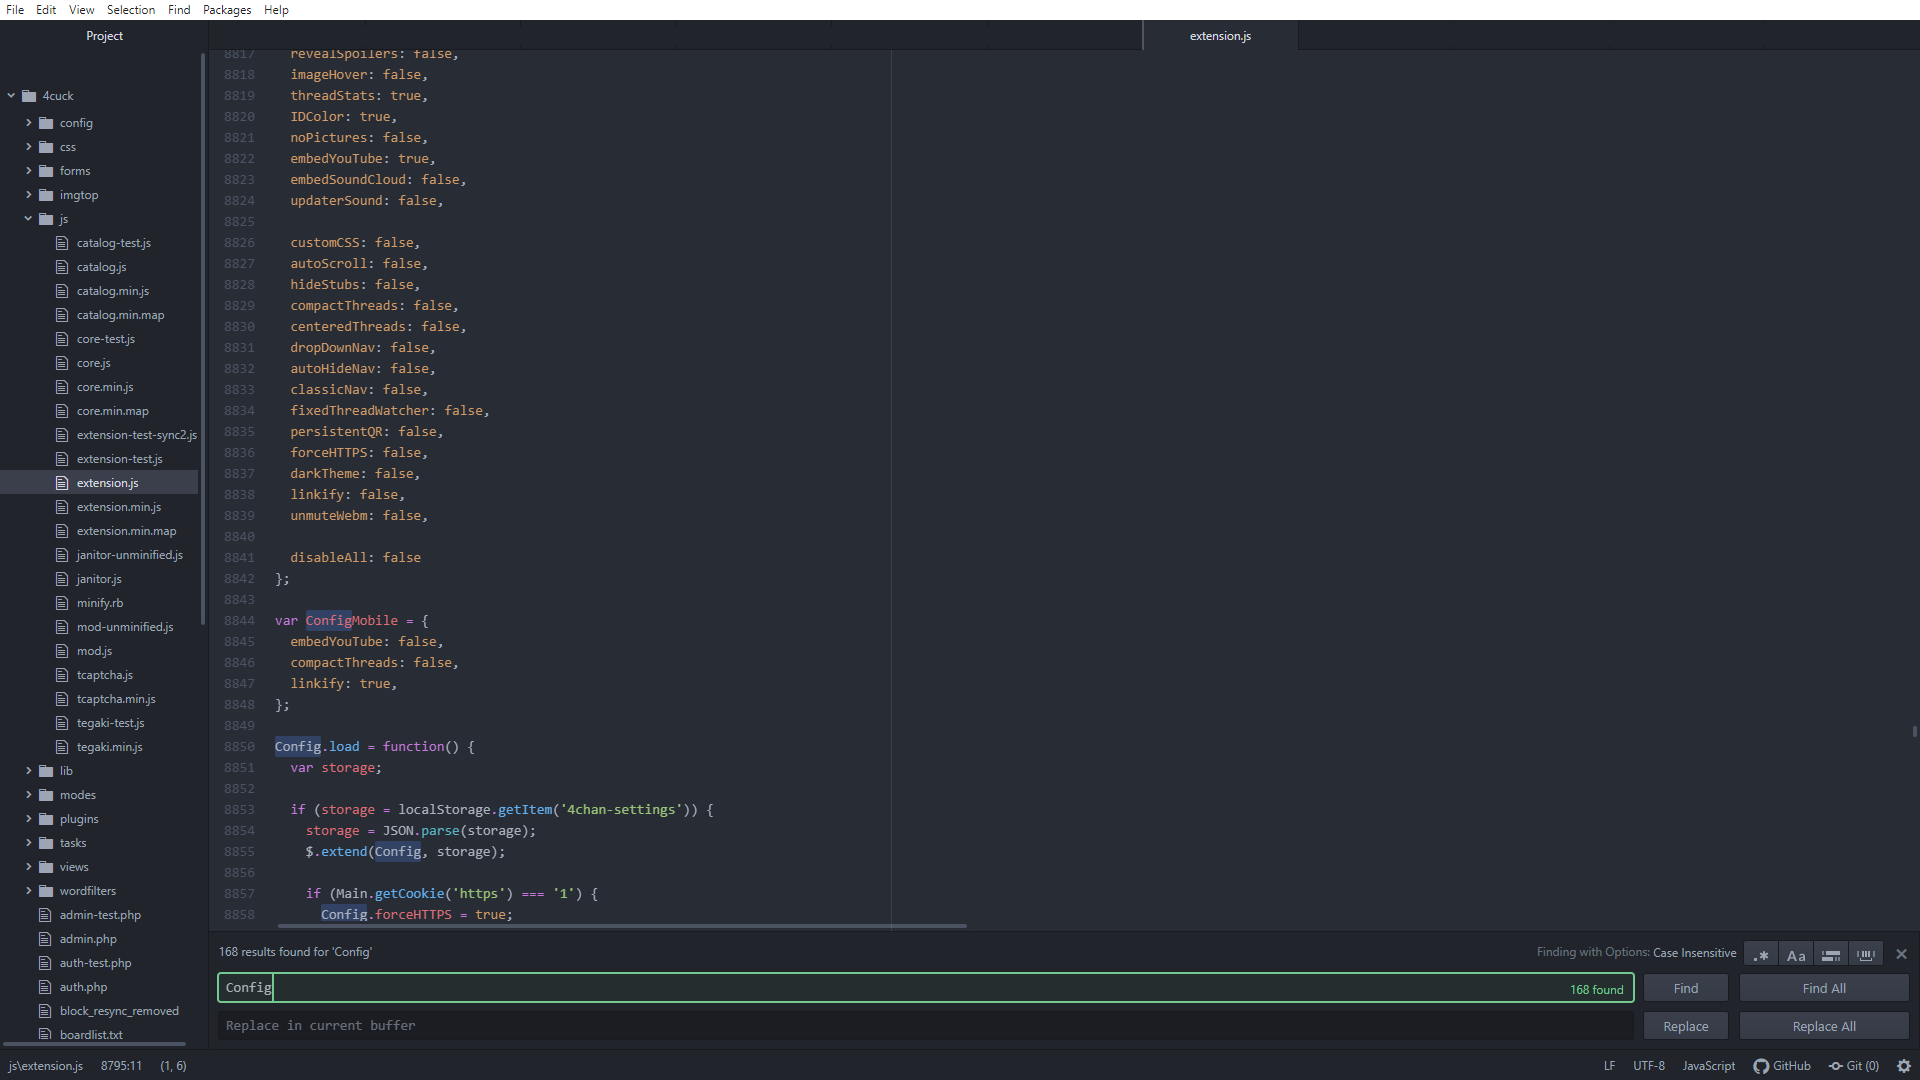Viewport: 1920px width, 1080px height.
Task: Select janitor-unminified.js file icon
Action: [x=62, y=555]
